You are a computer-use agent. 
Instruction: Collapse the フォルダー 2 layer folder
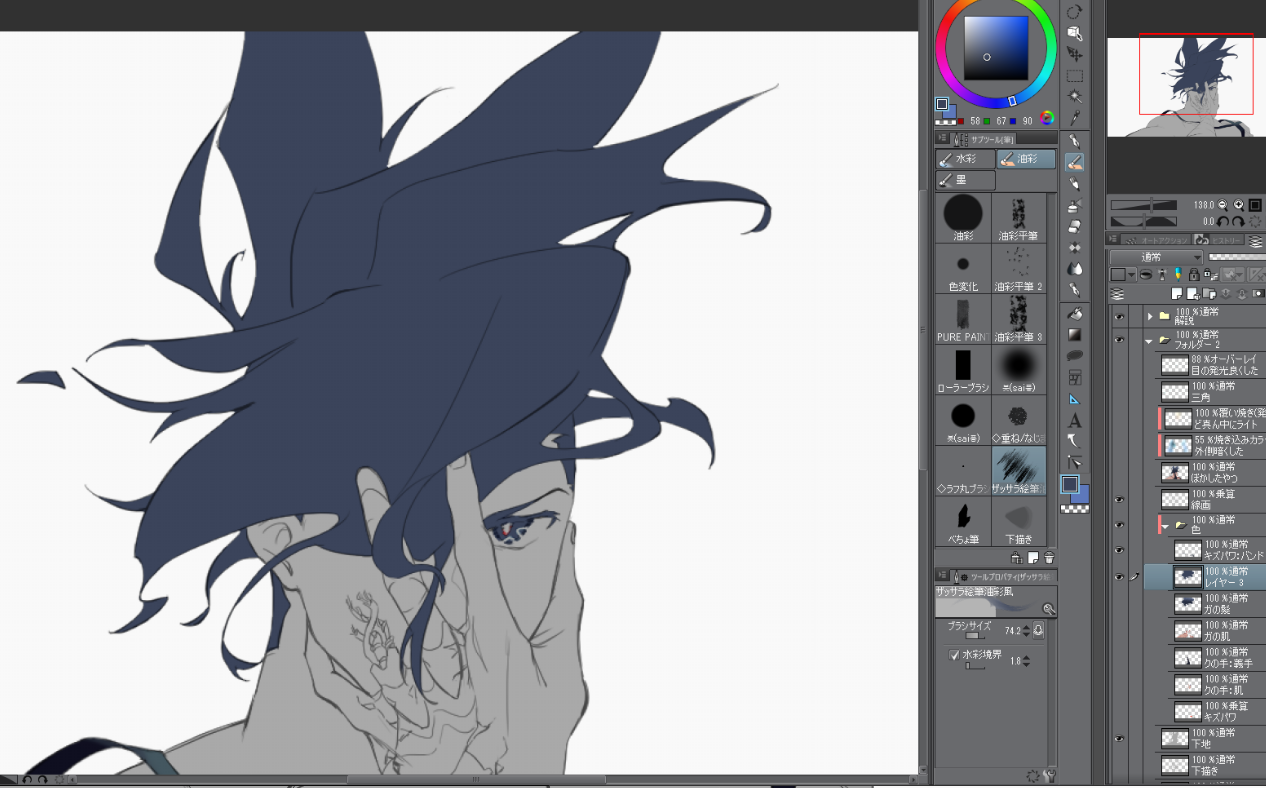(1150, 341)
